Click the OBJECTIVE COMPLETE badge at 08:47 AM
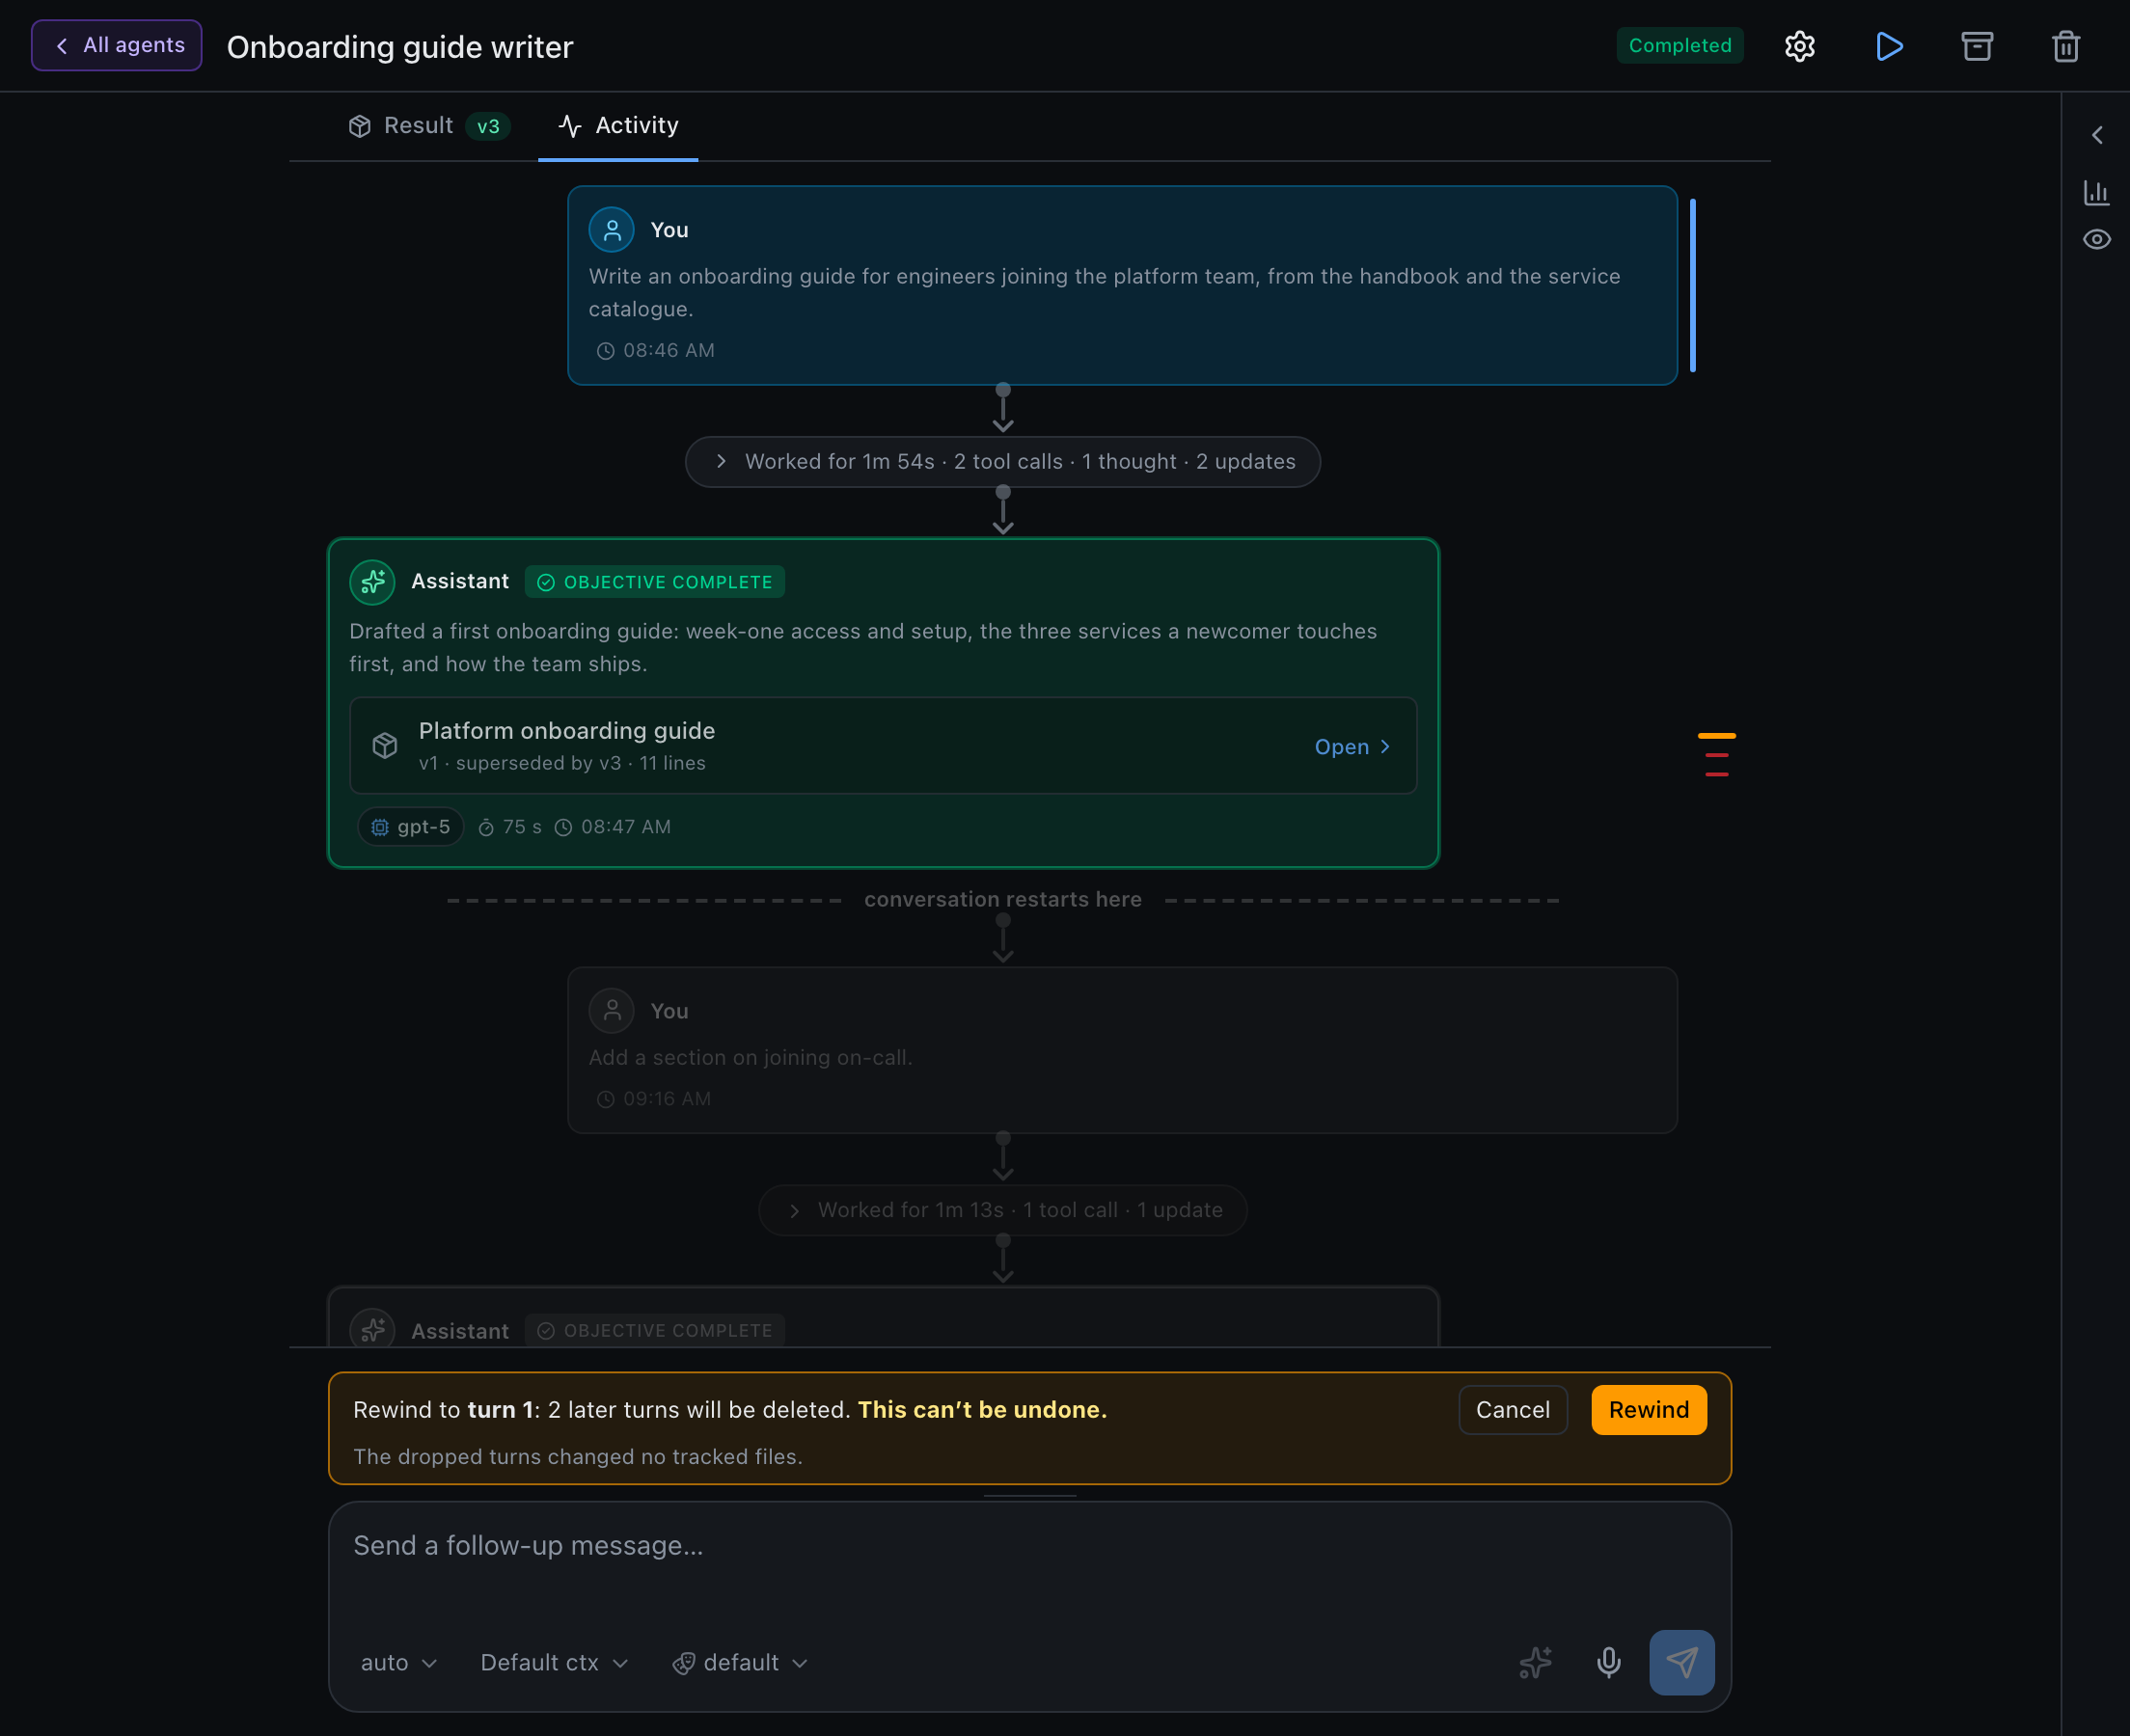Screen dimensions: 2130x1736 [655, 582]
